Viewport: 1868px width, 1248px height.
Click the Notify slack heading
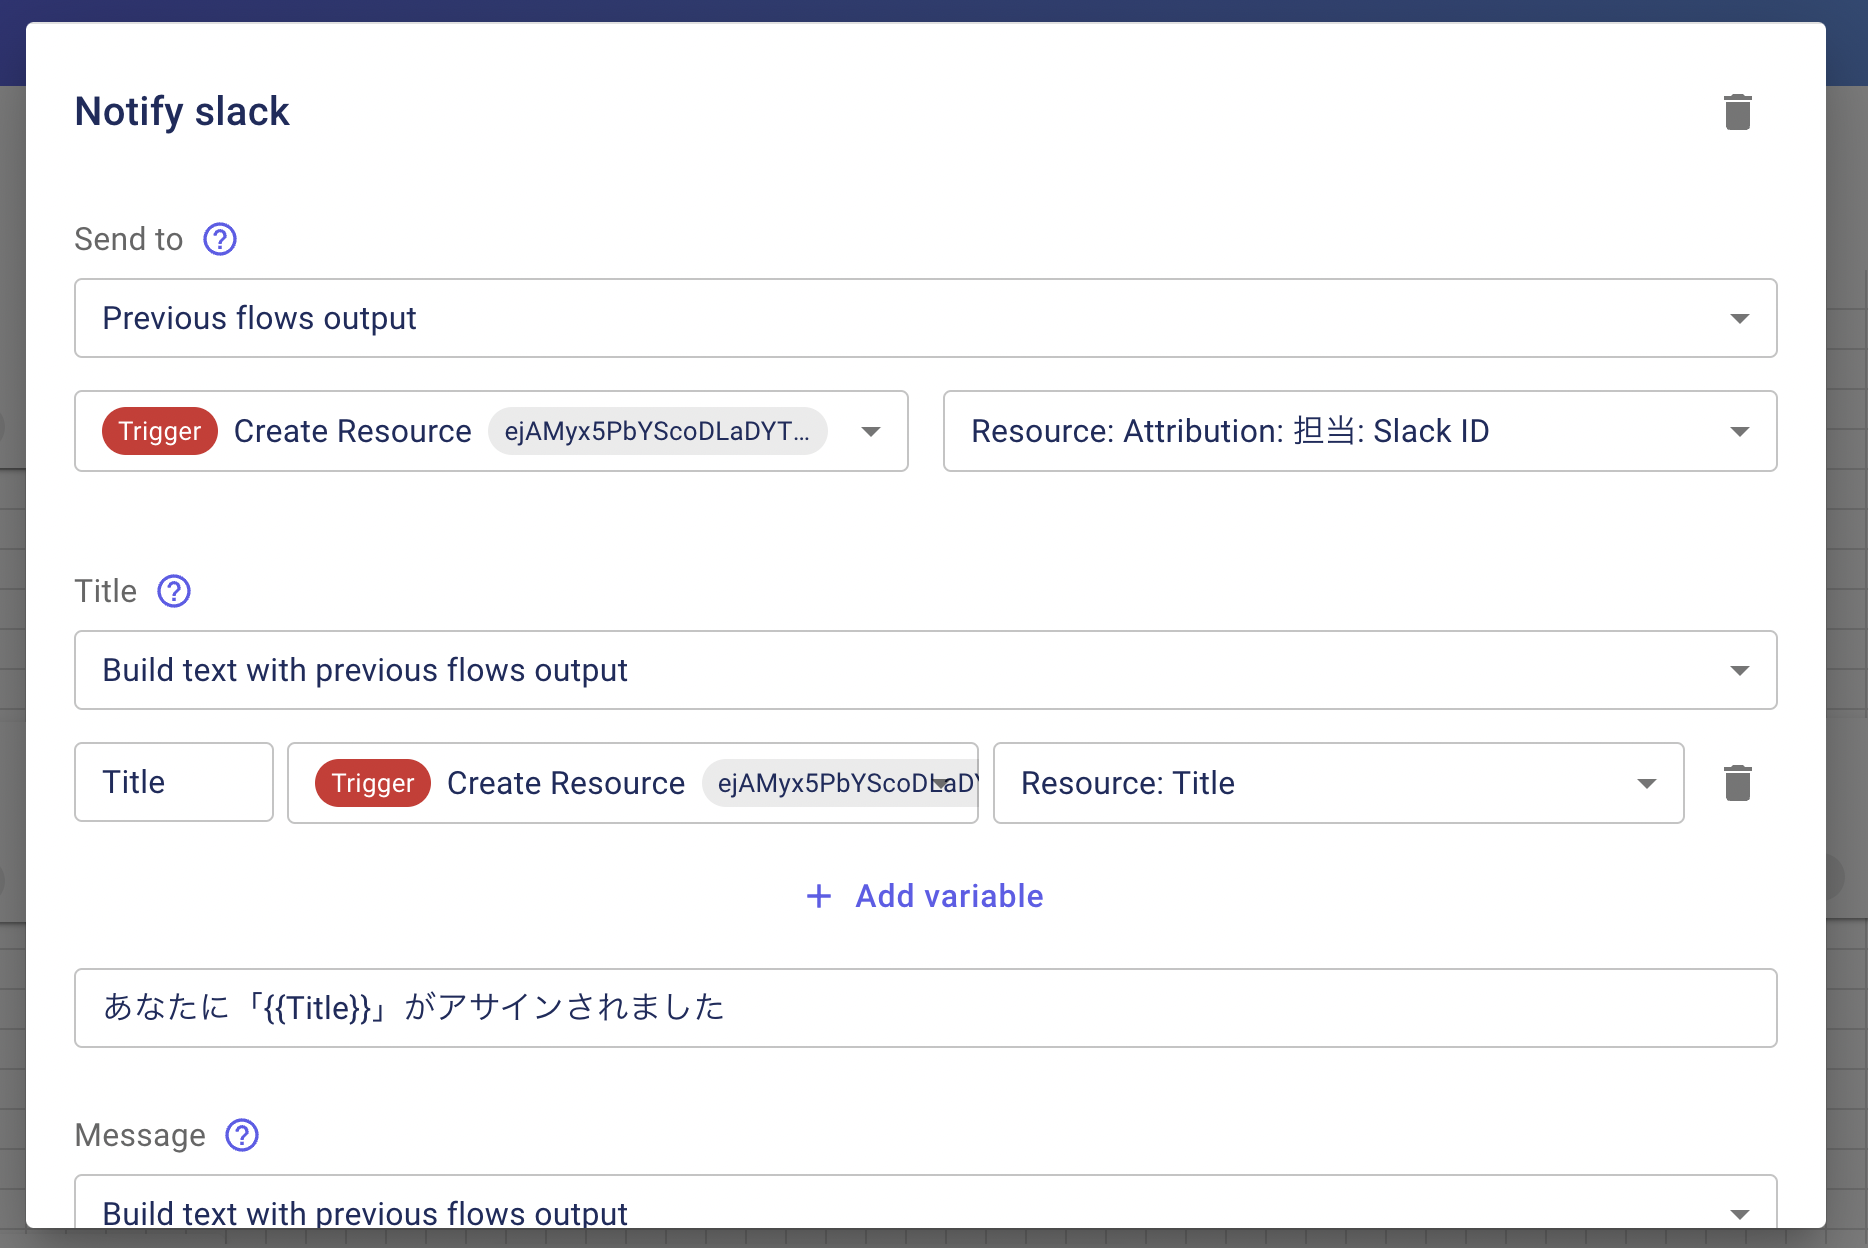(182, 111)
